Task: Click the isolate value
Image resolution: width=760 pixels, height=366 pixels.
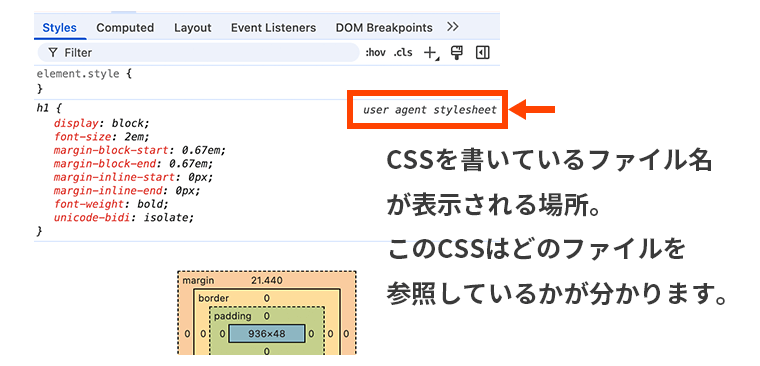Action: point(166,218)
